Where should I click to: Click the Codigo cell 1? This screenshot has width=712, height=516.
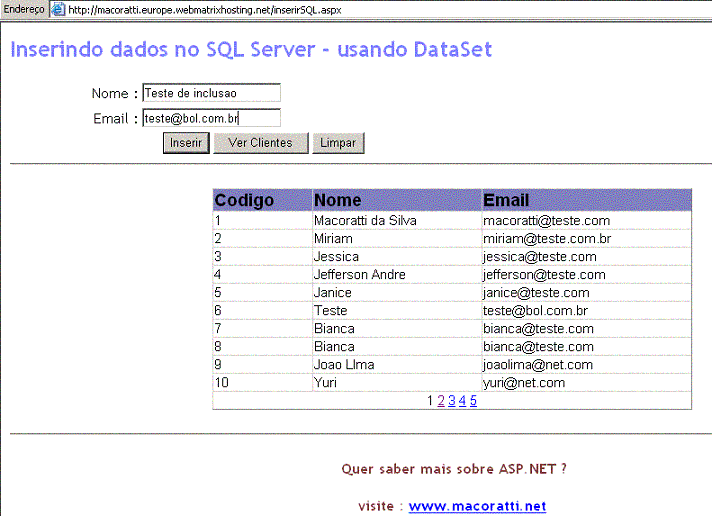tap(262, 221)
